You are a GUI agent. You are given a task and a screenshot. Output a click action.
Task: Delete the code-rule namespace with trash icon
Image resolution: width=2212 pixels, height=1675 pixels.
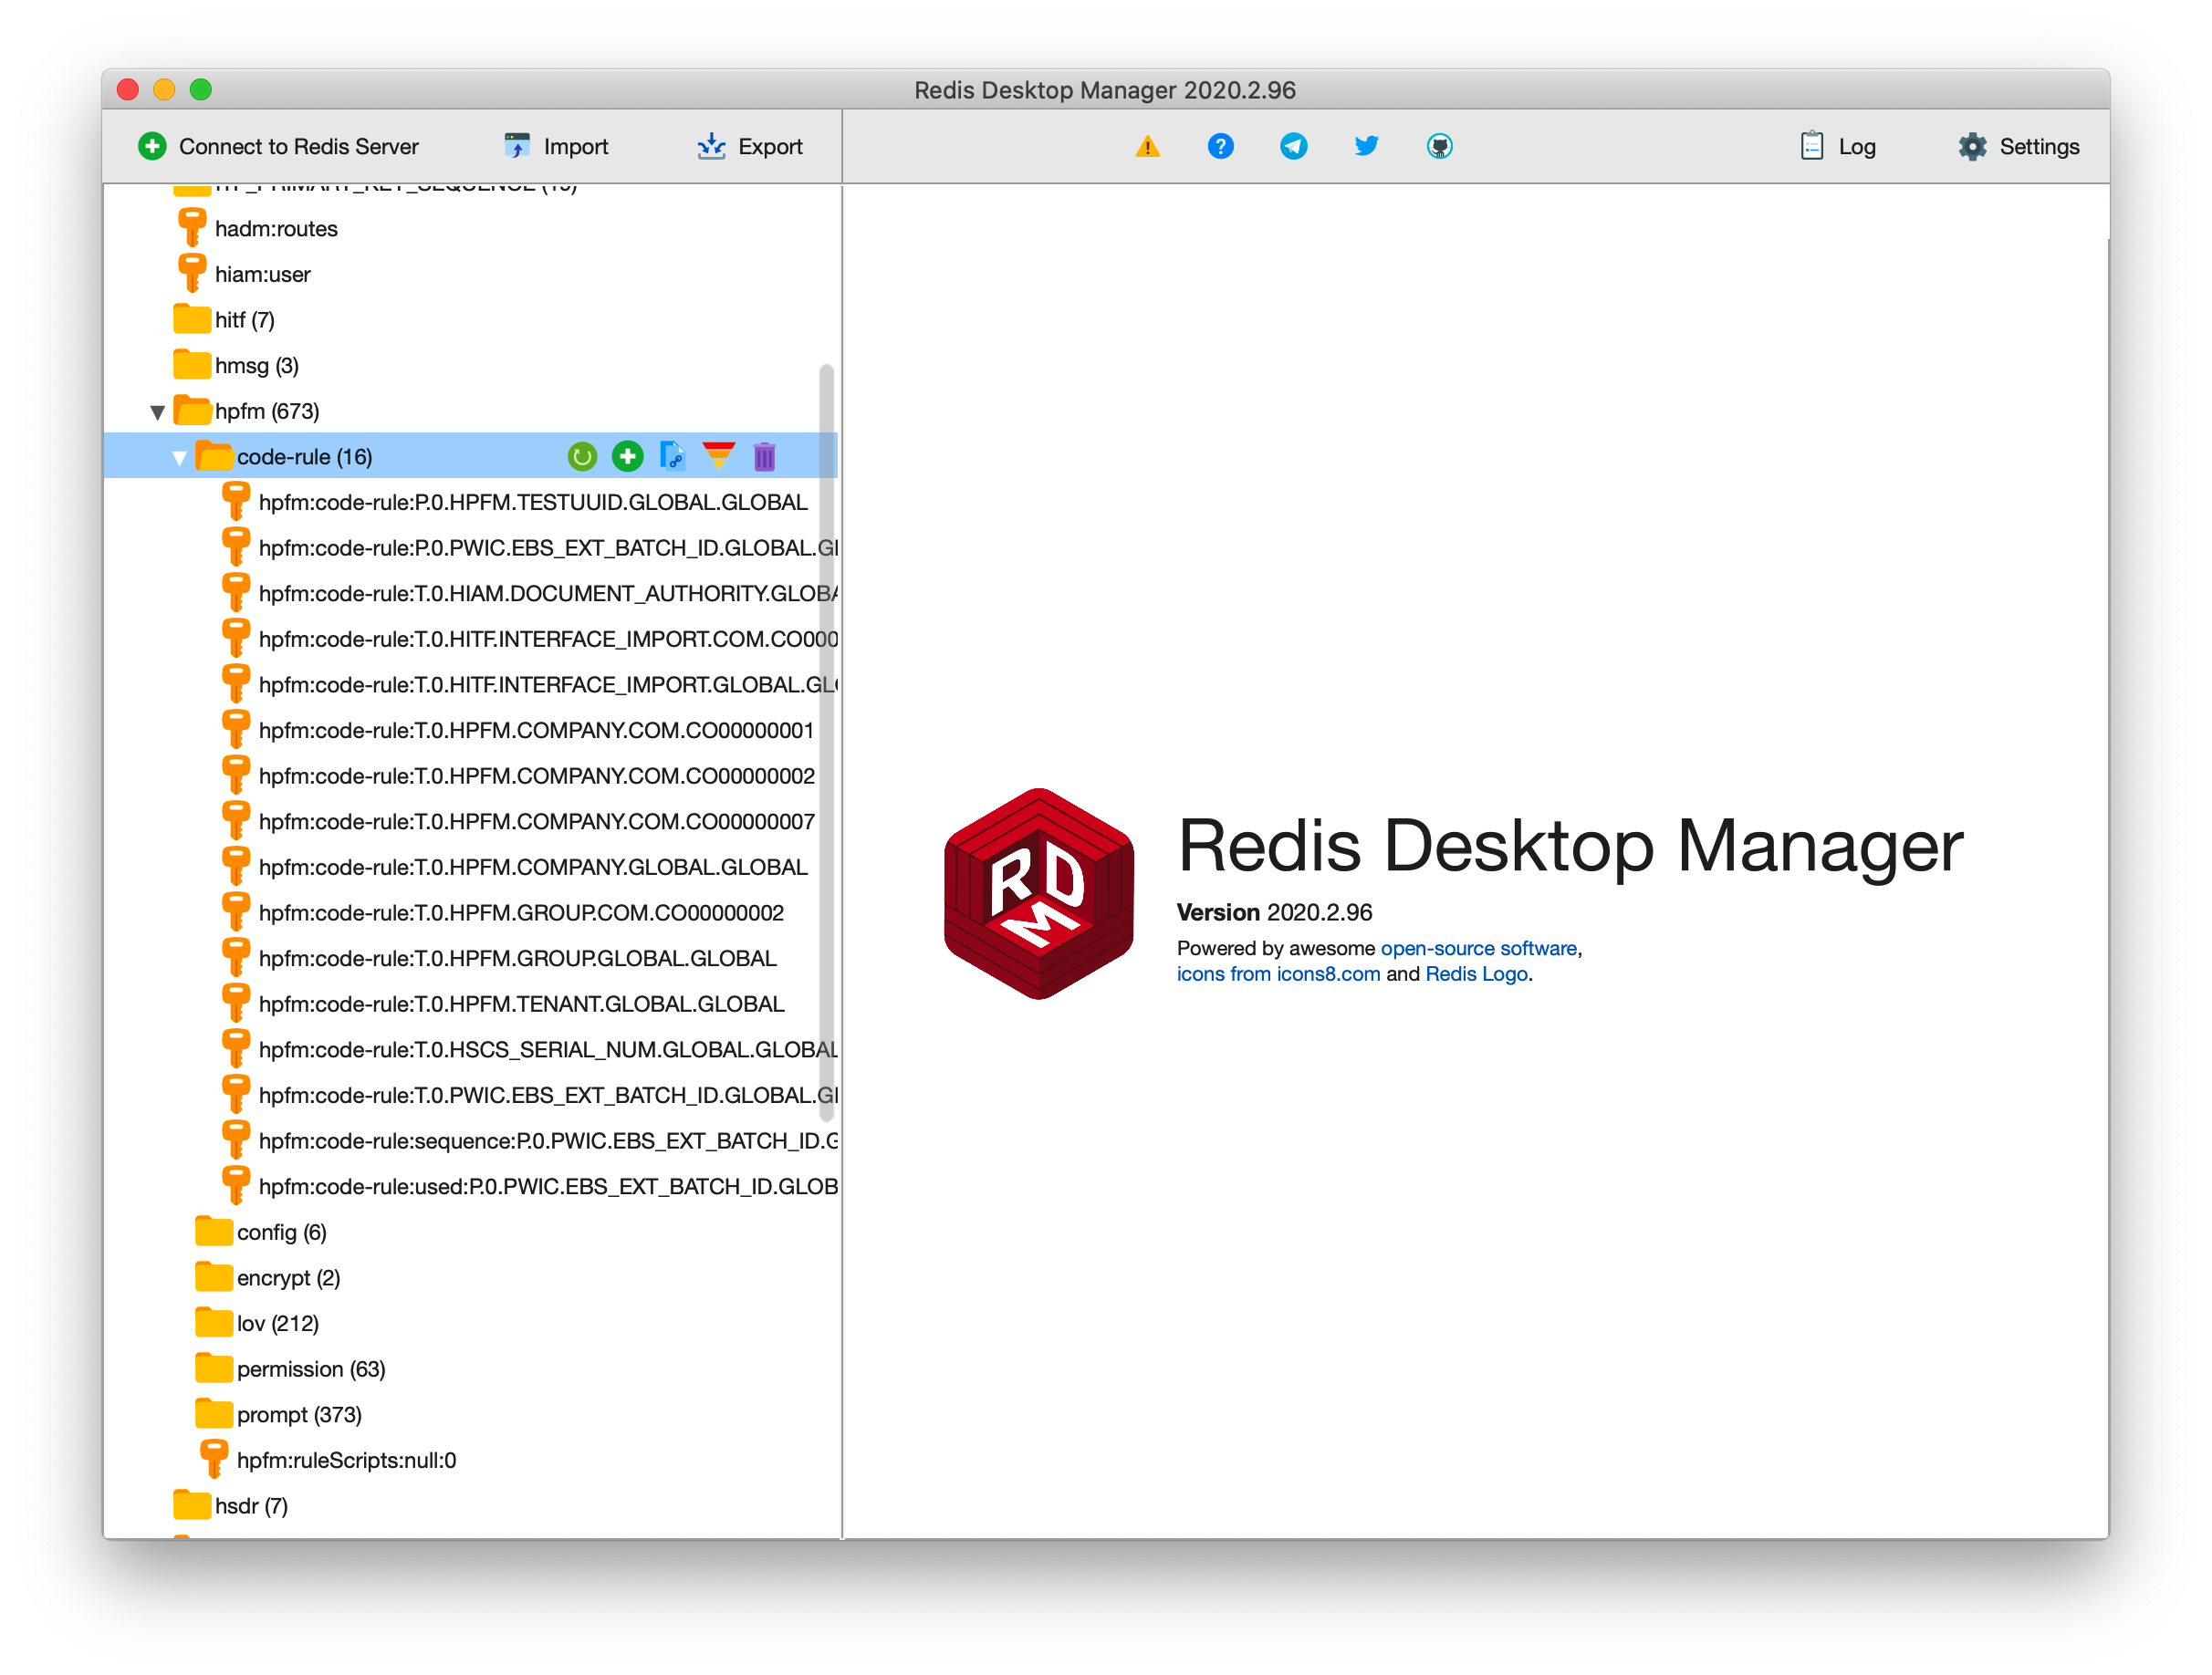click(764, 457)
